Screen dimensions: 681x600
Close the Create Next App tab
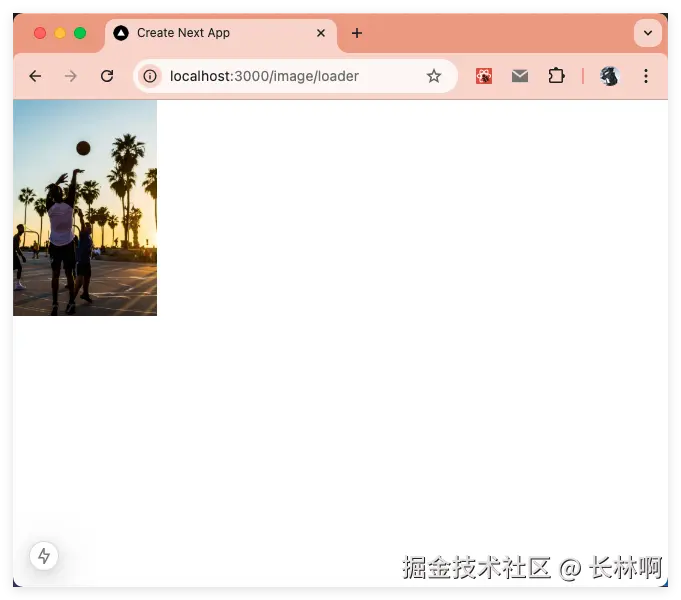click(x=321, y=33)
